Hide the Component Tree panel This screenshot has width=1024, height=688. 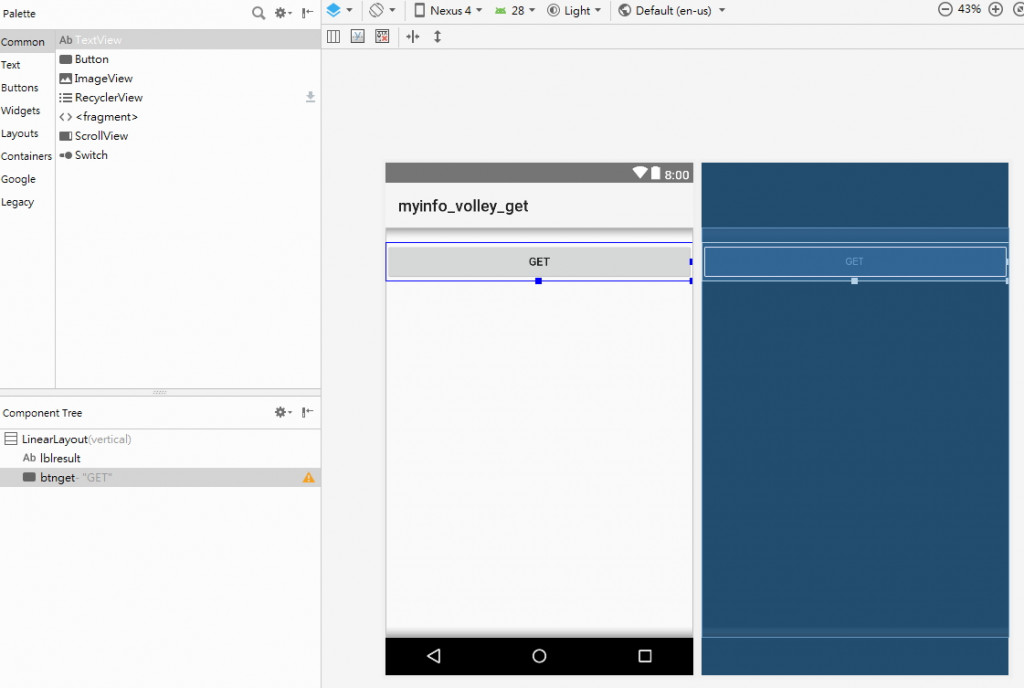click(x=307, y=412)
